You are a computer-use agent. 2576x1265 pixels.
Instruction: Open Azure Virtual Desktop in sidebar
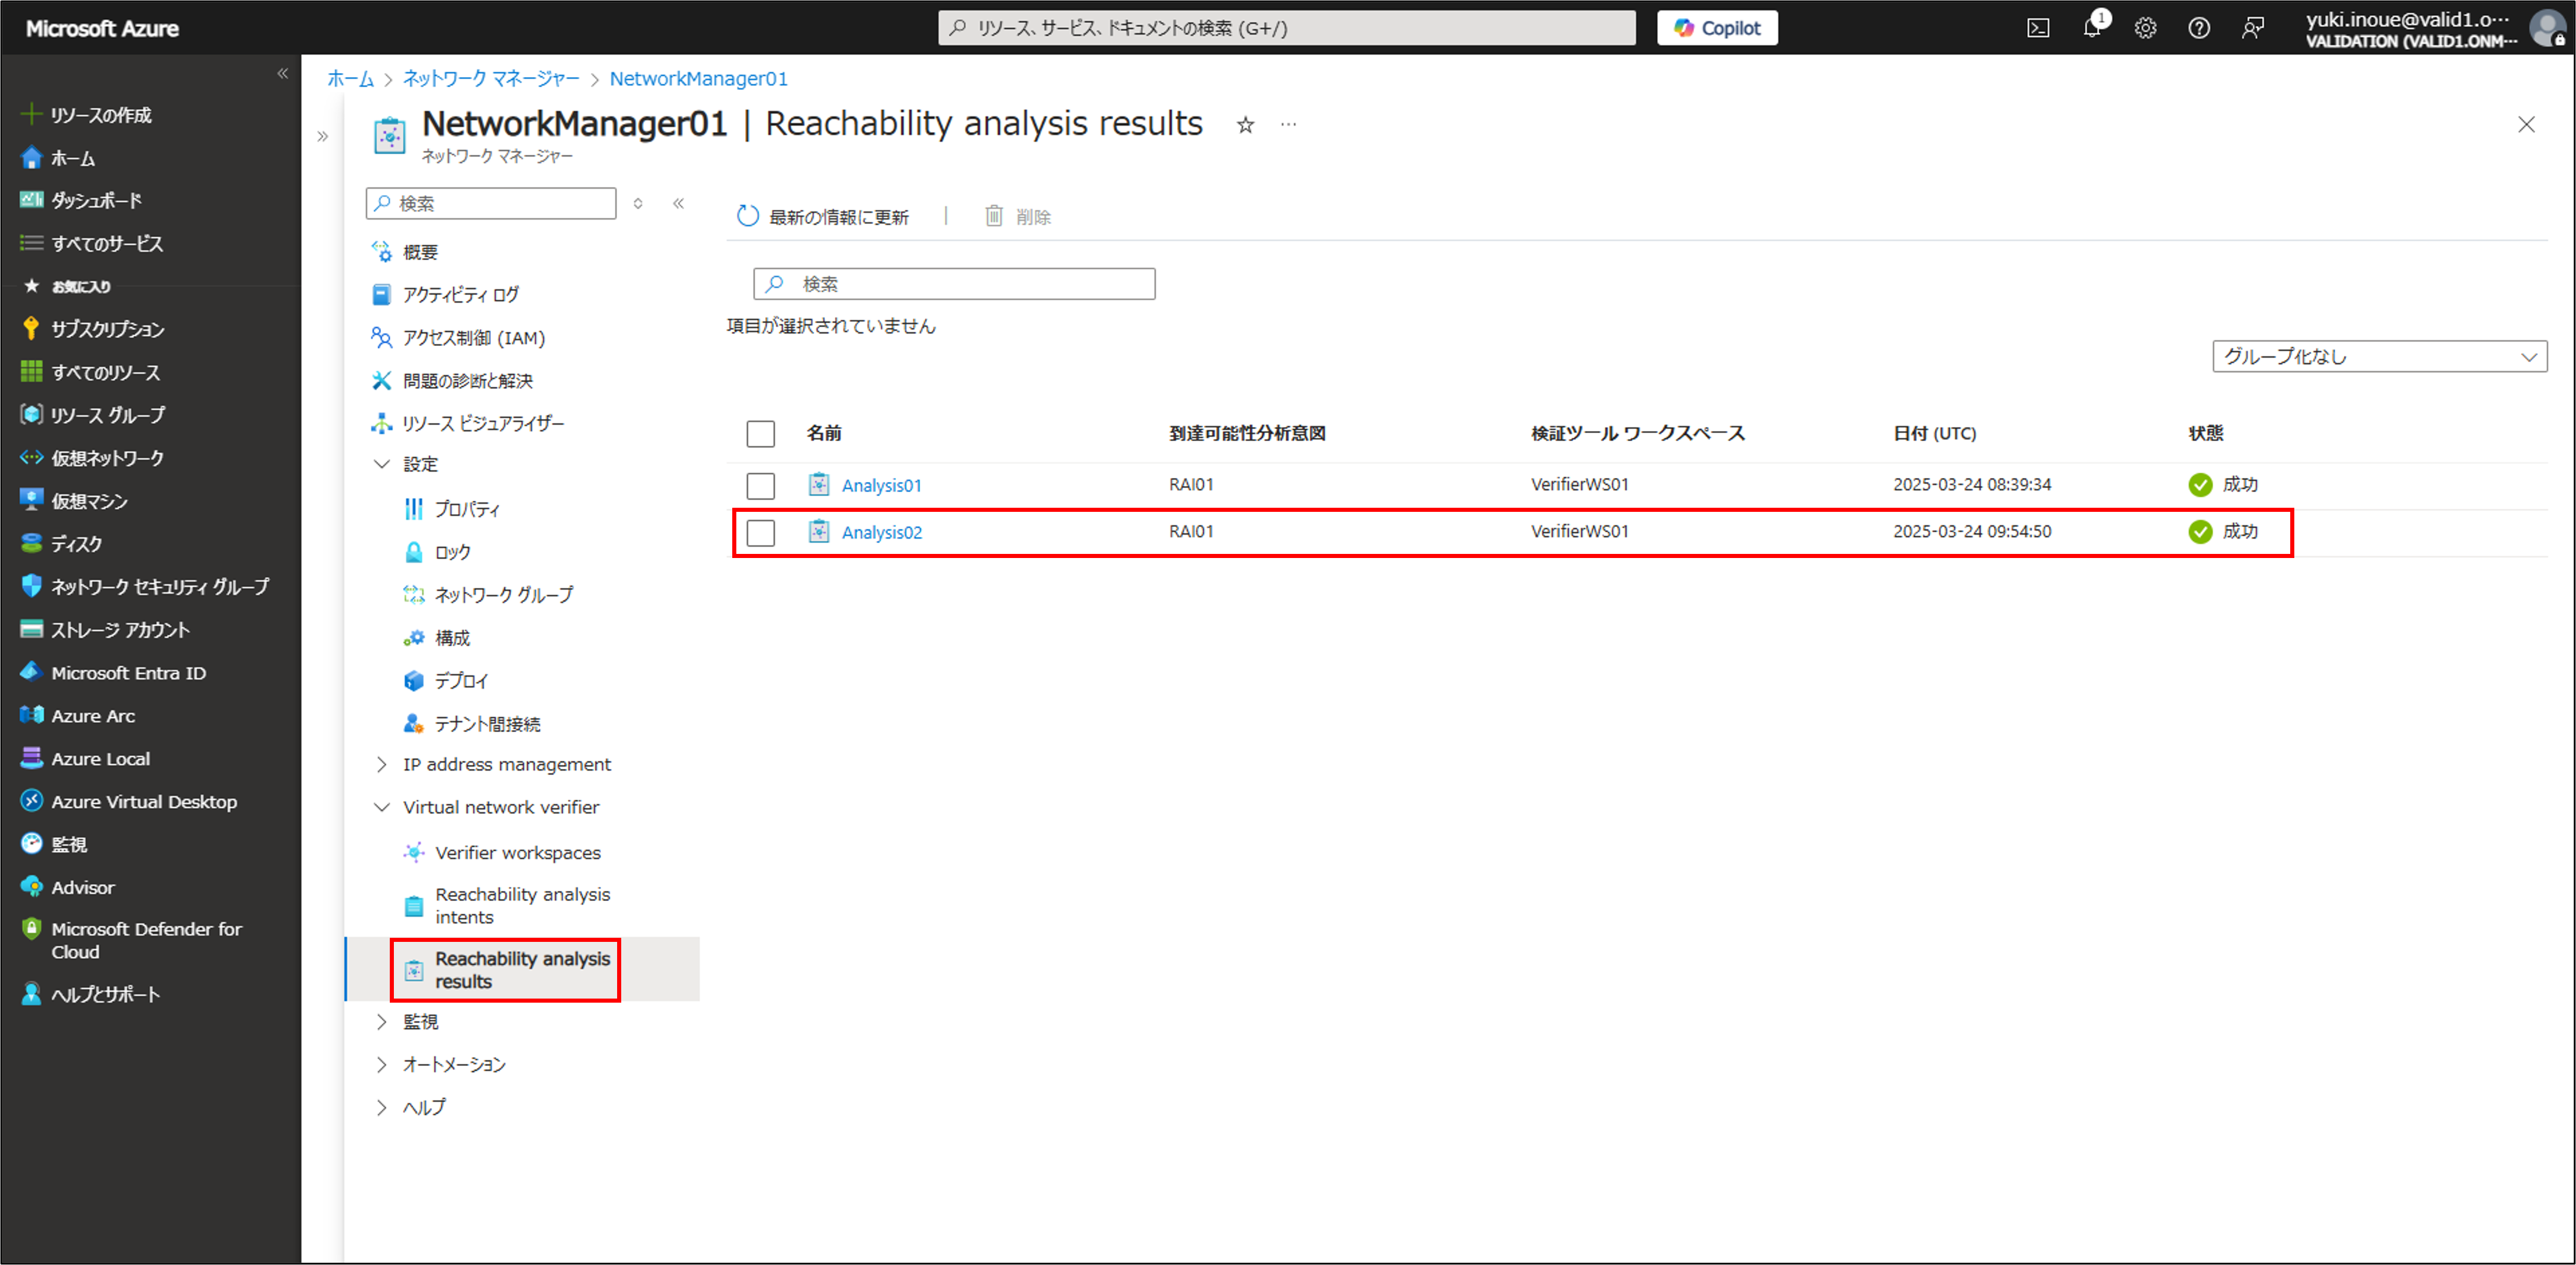pos(129,802)
